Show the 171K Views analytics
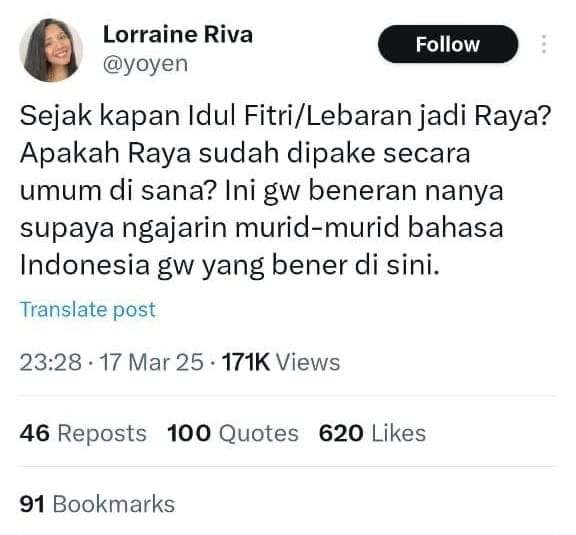Viewport: 576px width, 535px height. point(281,362)
